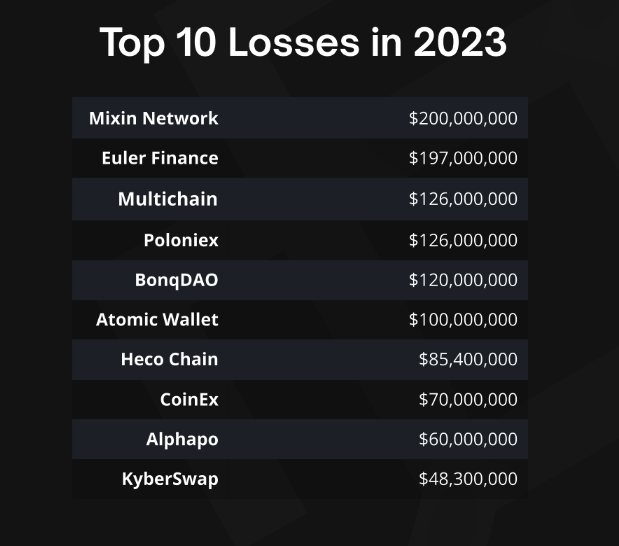Select the Atomic Wallet name
619x546 pixels.
(x=157, y=320)
